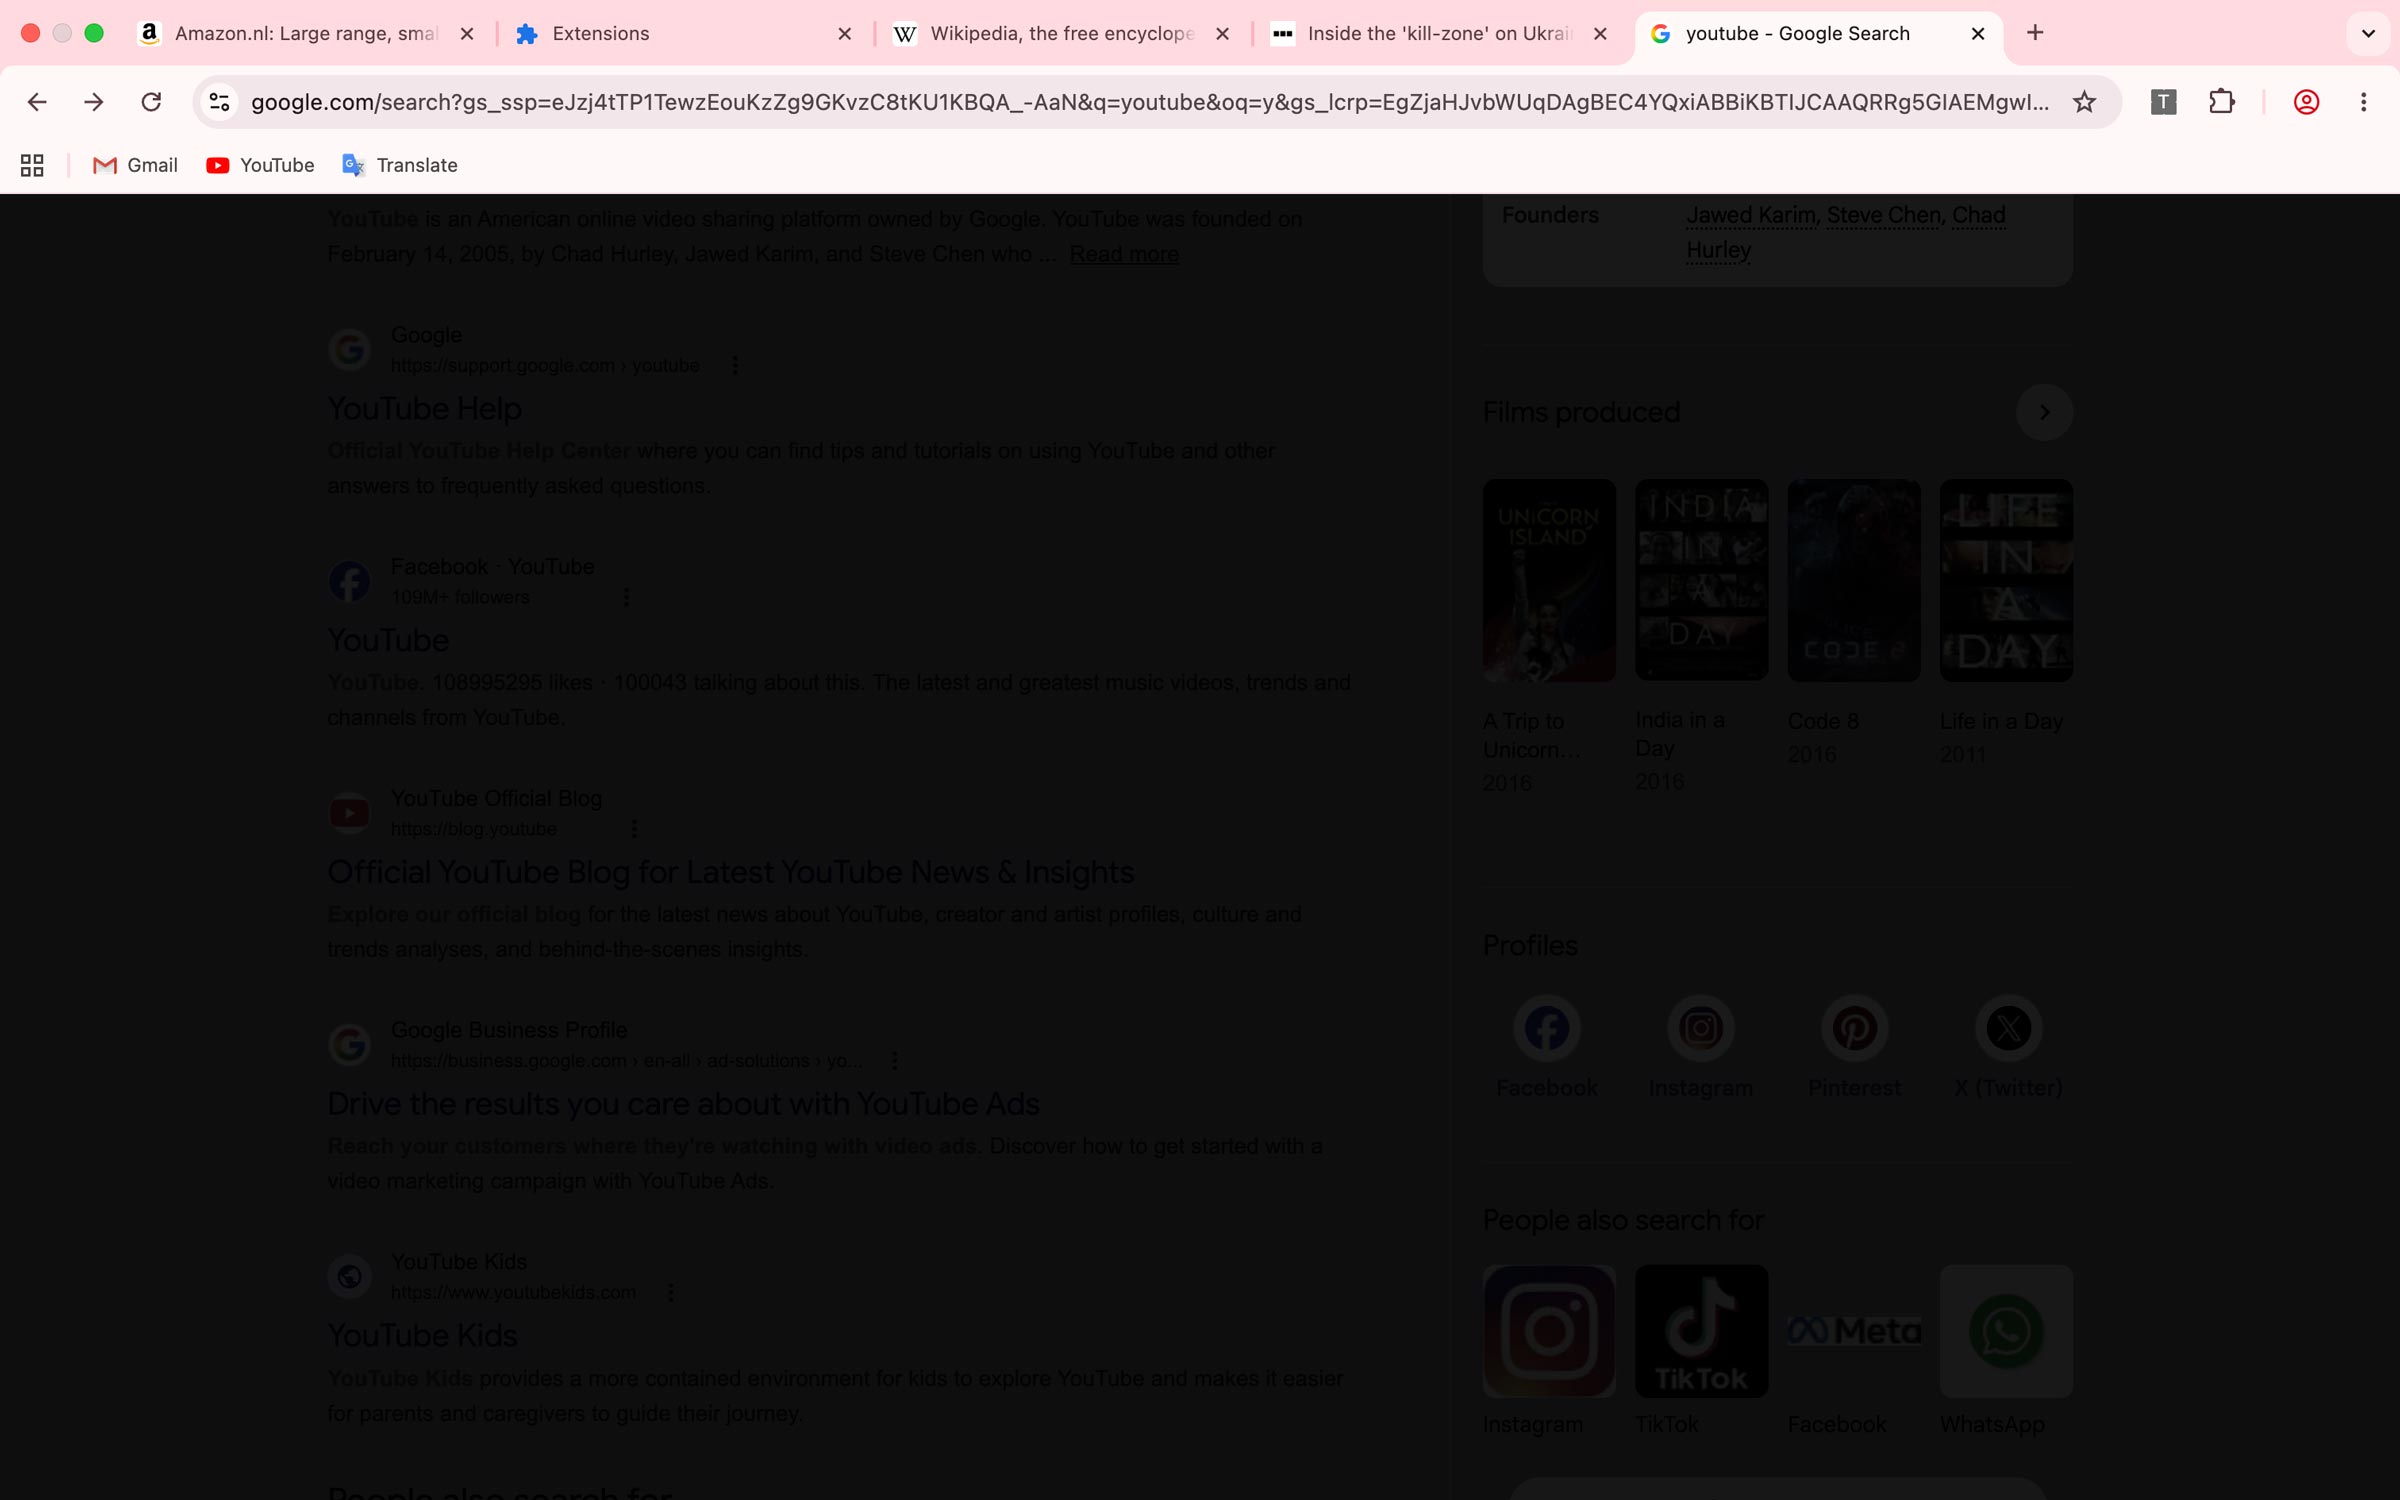Open the apps grid in bookmarks bar

coord(32,165)
